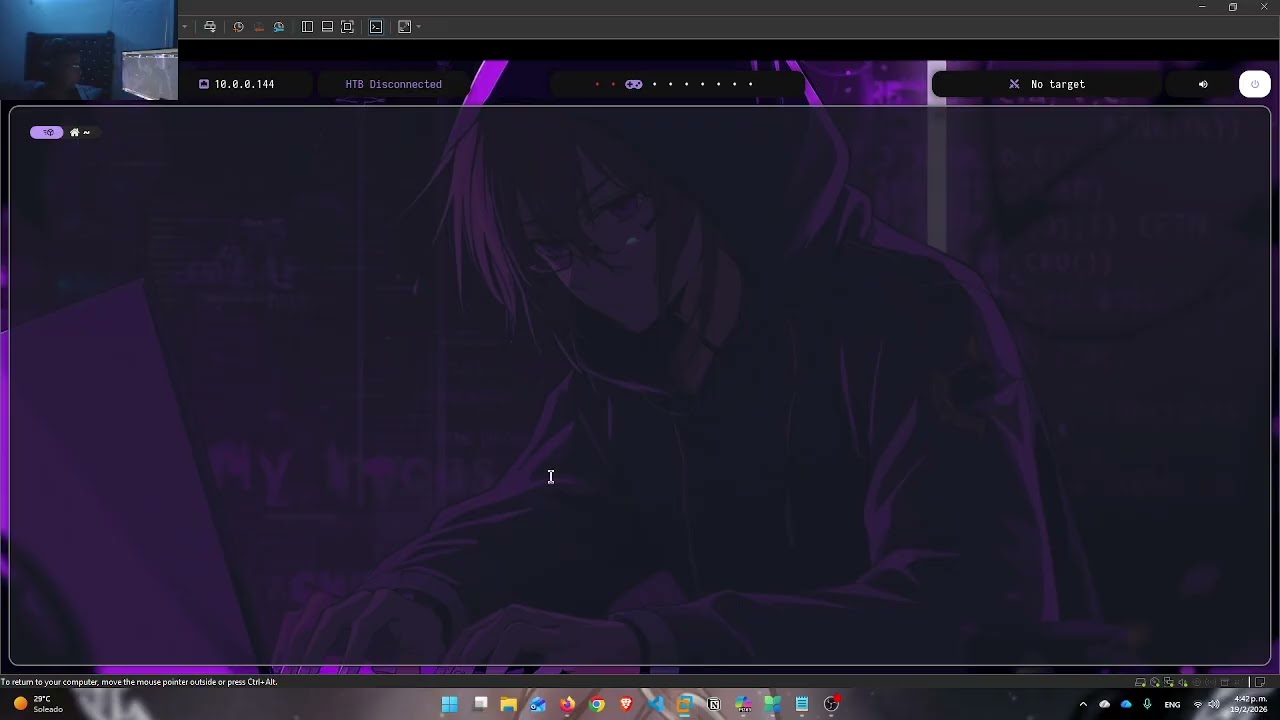Switch the ENG input language
1280x720 pixels.
(x=1172, y=704)
